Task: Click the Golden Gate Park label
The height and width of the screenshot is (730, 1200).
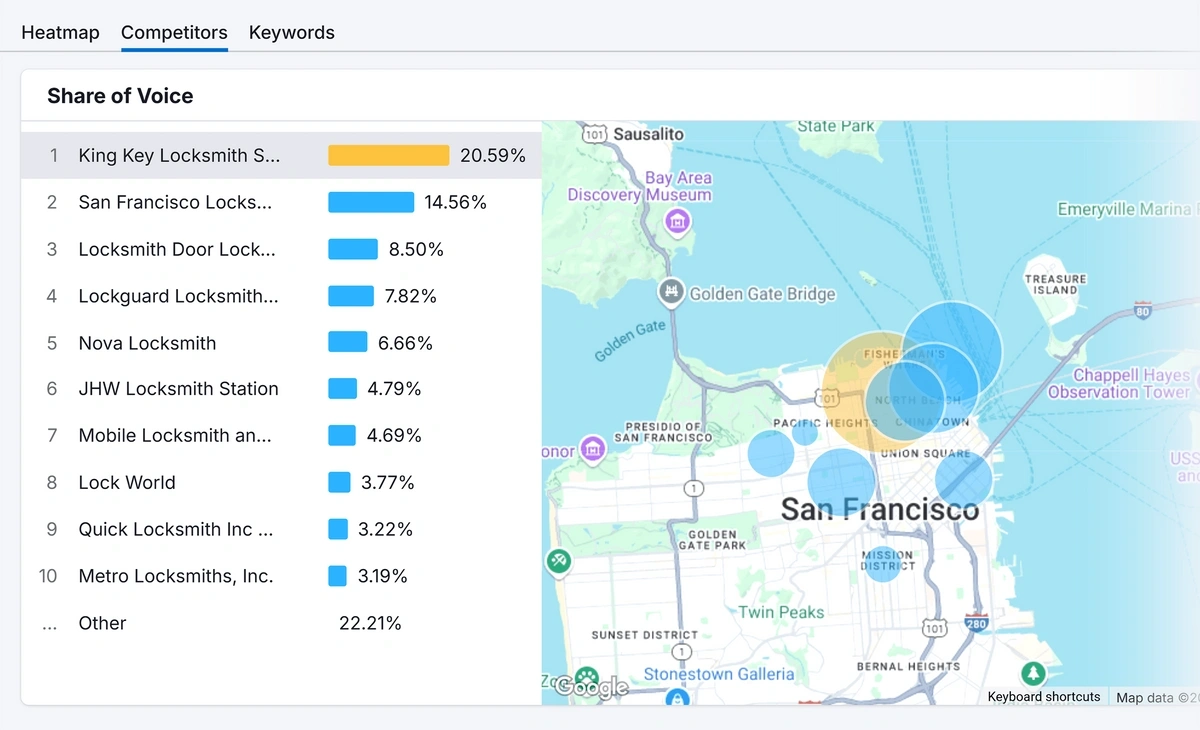Action: coord(712,540)
